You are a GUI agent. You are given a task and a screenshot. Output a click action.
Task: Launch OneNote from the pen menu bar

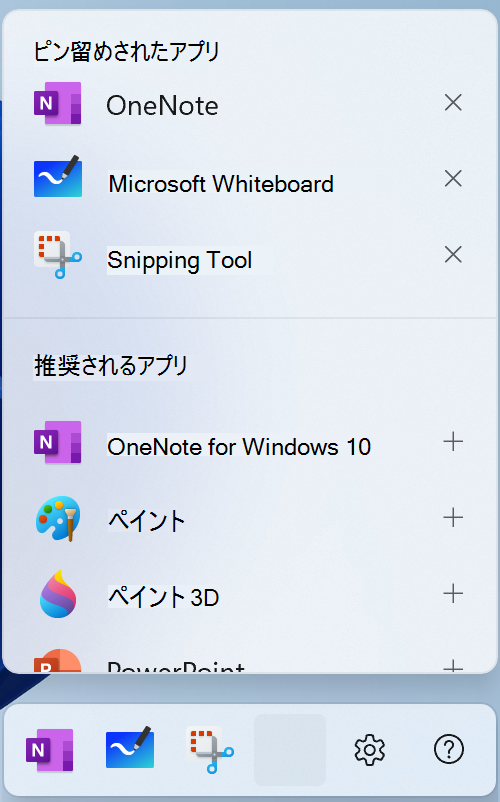pyautogui.click(x=50, y=750)
